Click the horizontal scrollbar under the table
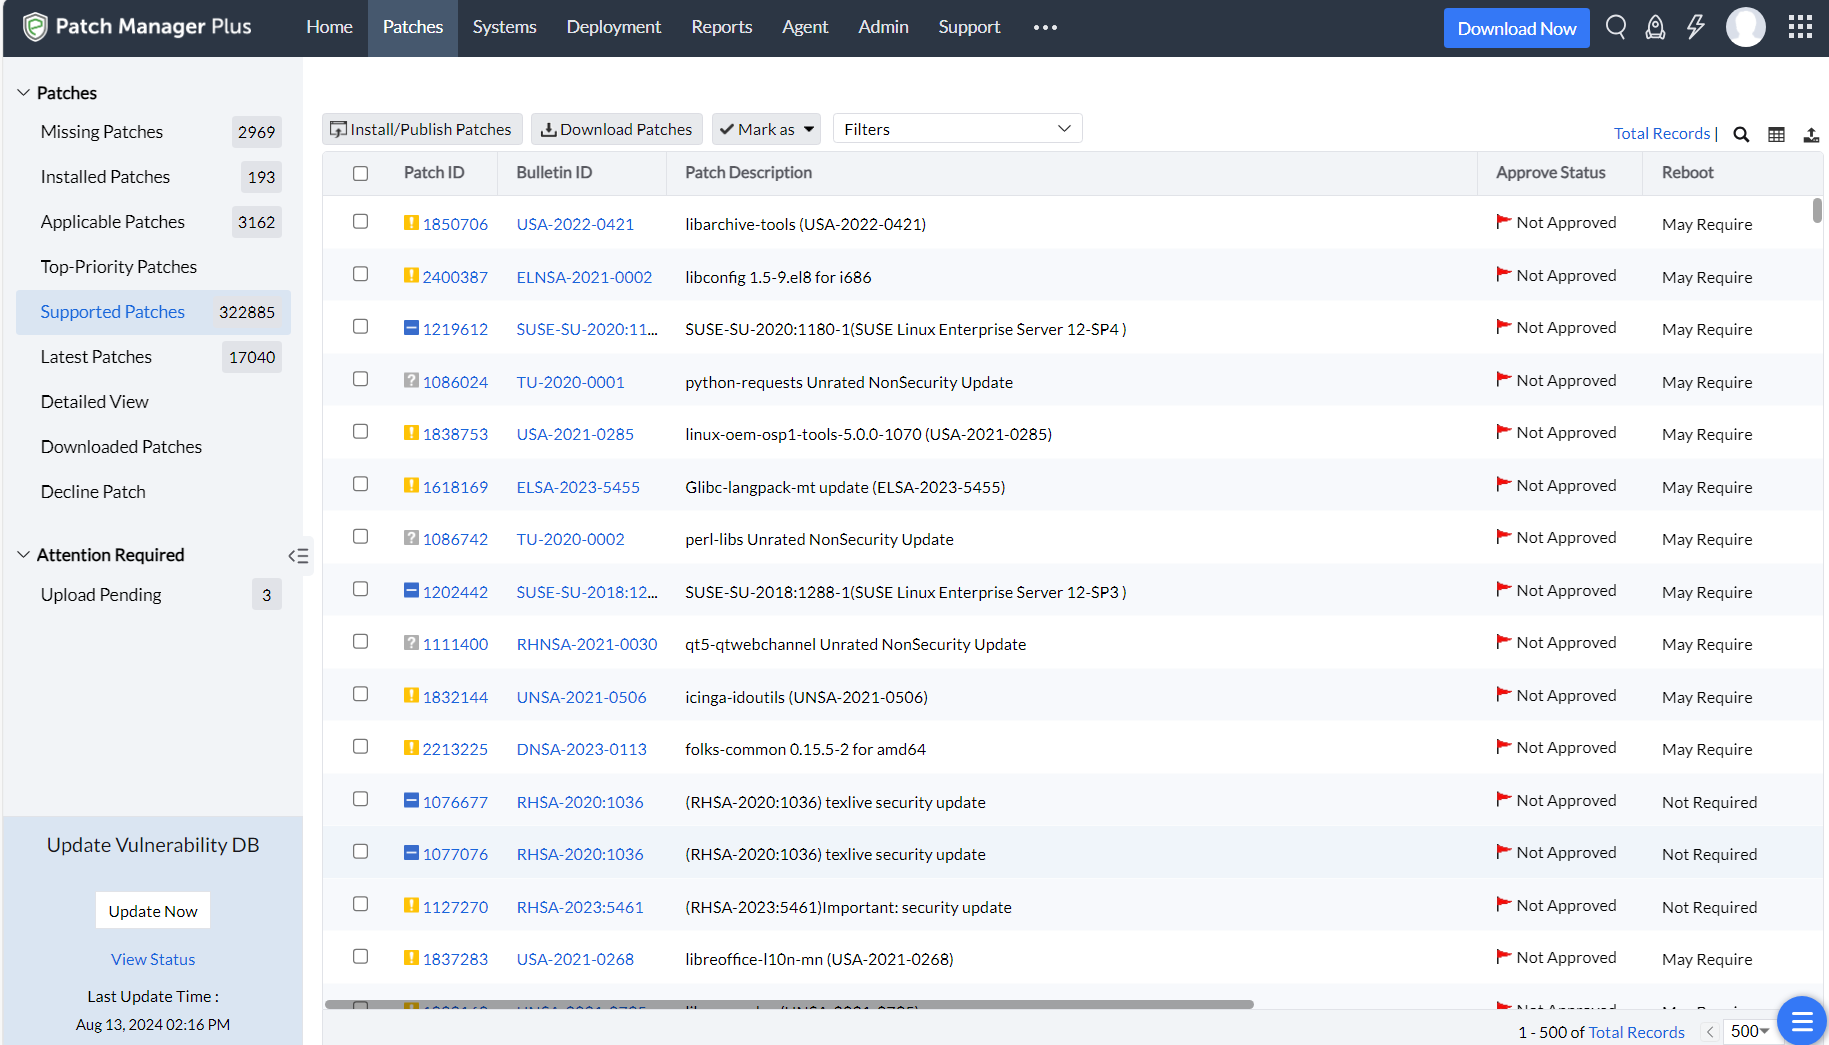Viewport: 1829px width, 1045px height. click(x=788, y=1004)
